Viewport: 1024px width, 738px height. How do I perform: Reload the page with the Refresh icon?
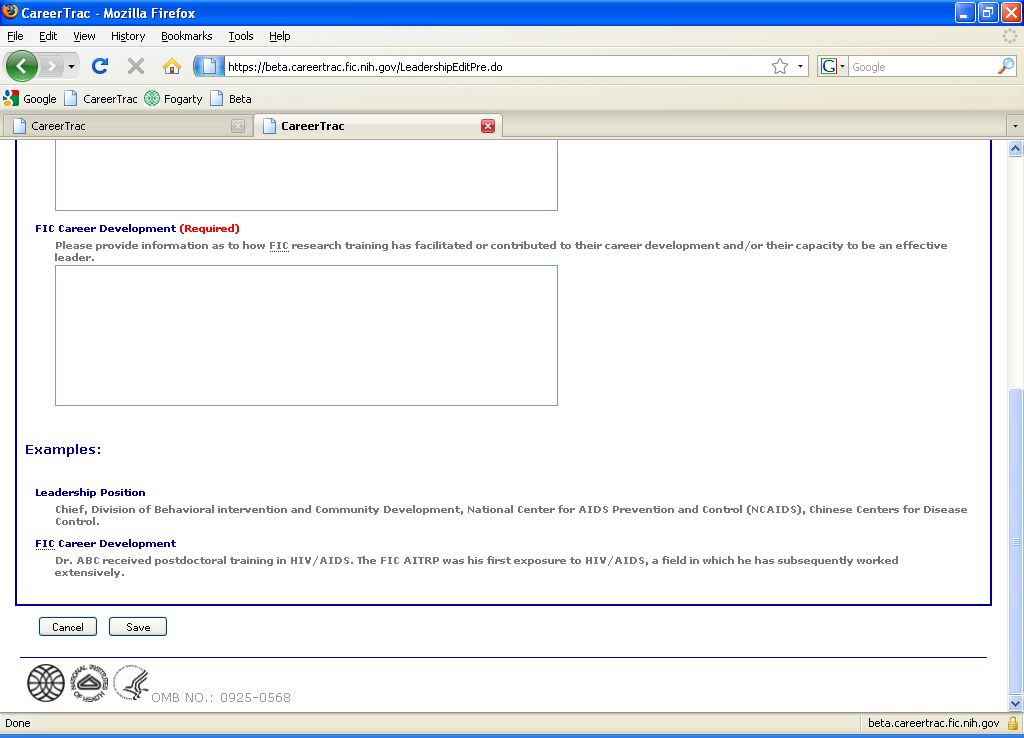pos(100,66)
